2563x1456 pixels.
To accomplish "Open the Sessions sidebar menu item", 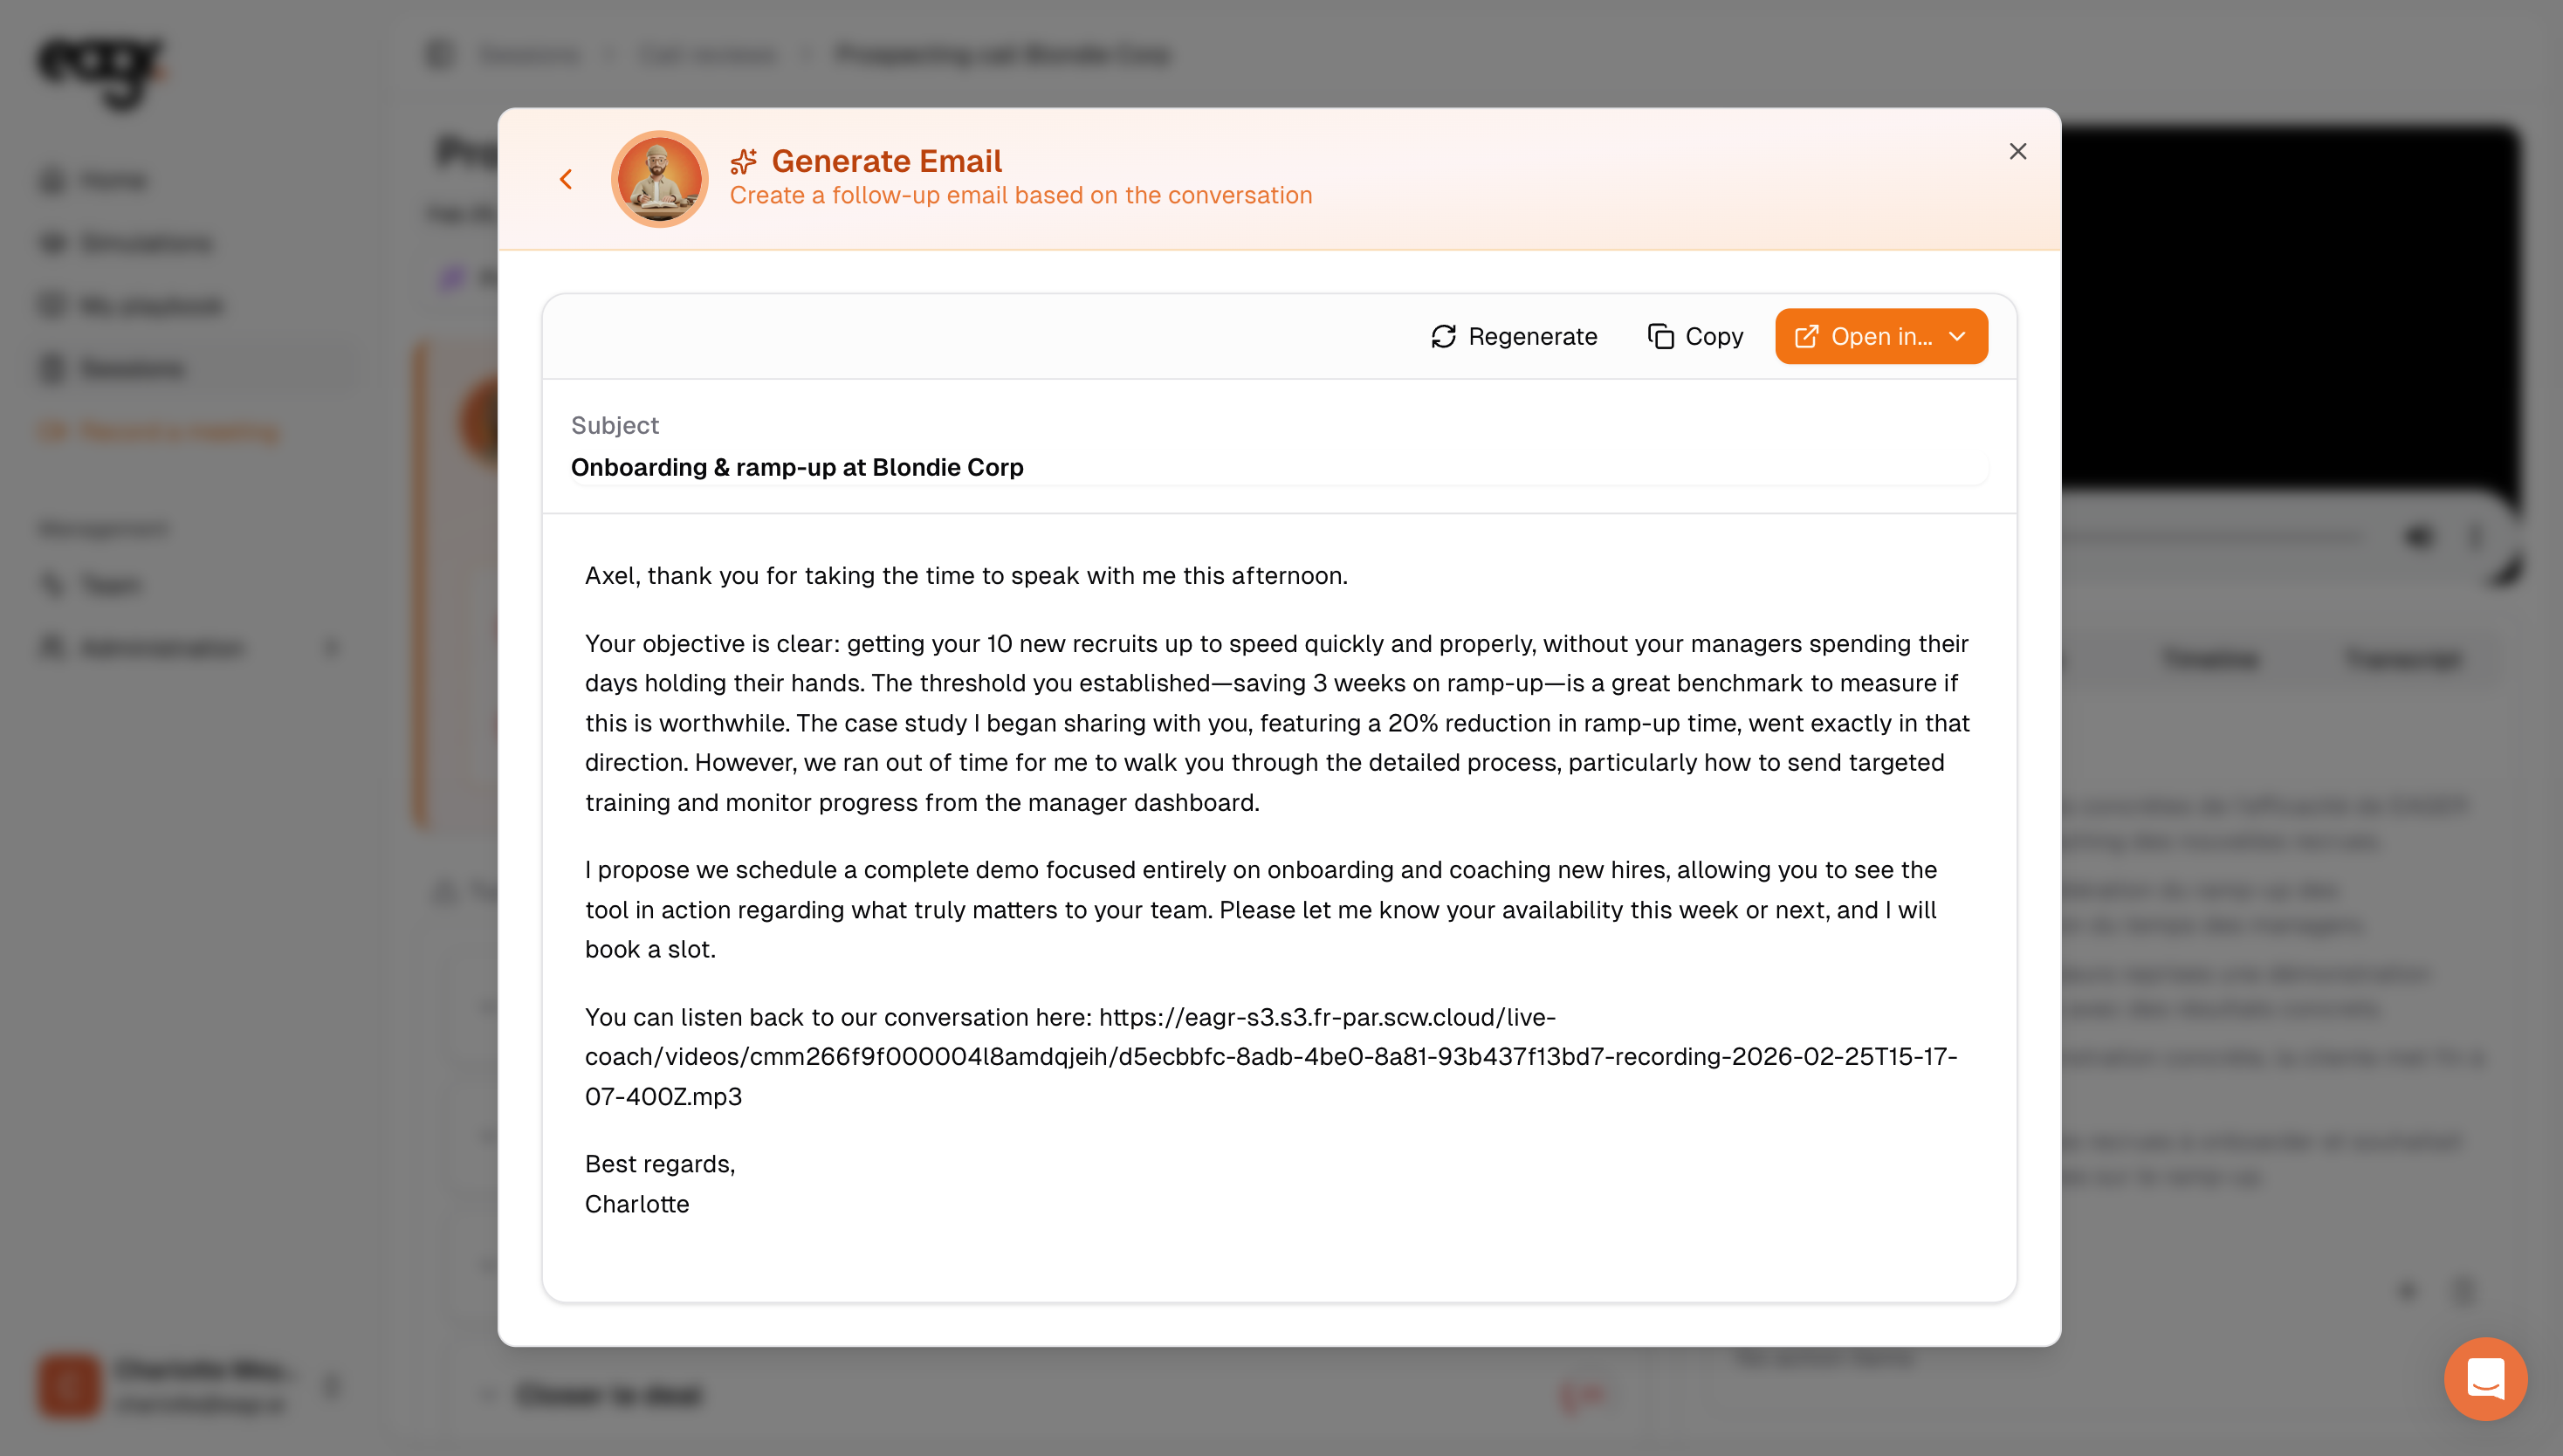I will 132,369.
